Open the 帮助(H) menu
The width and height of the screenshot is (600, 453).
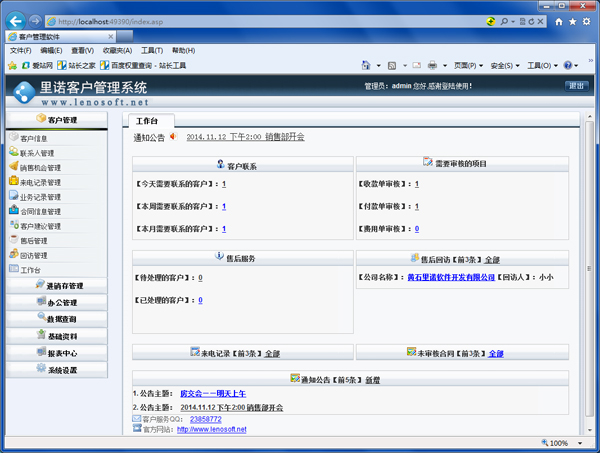coord(183,51)
